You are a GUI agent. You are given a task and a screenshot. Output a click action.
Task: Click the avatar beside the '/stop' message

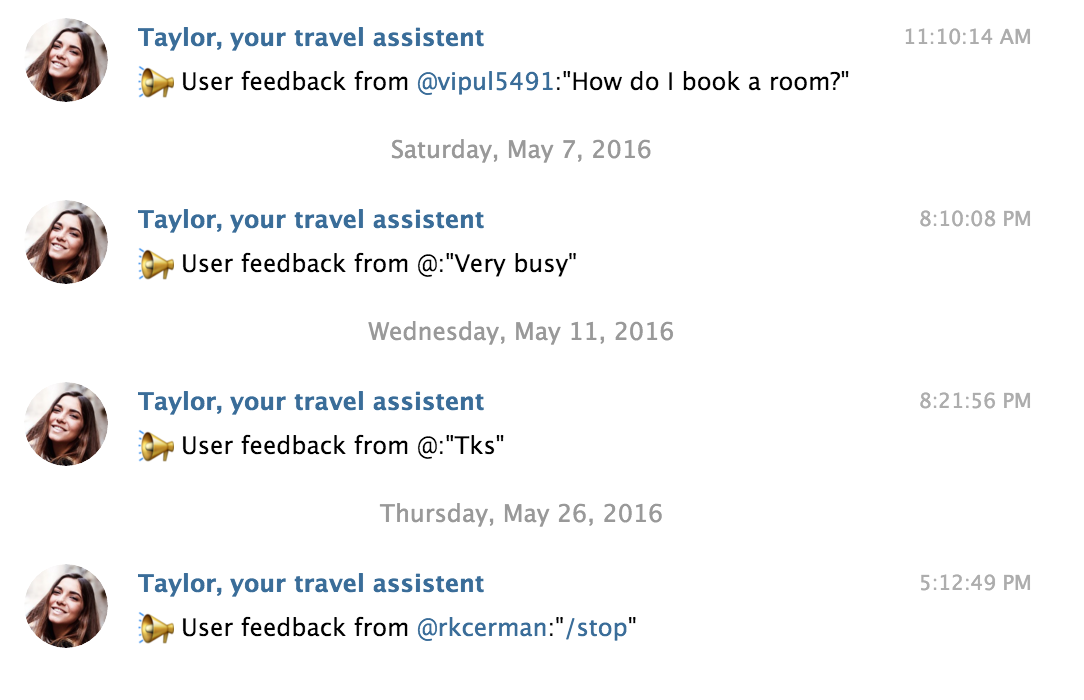pyautogui.click(x=65, y=606)
